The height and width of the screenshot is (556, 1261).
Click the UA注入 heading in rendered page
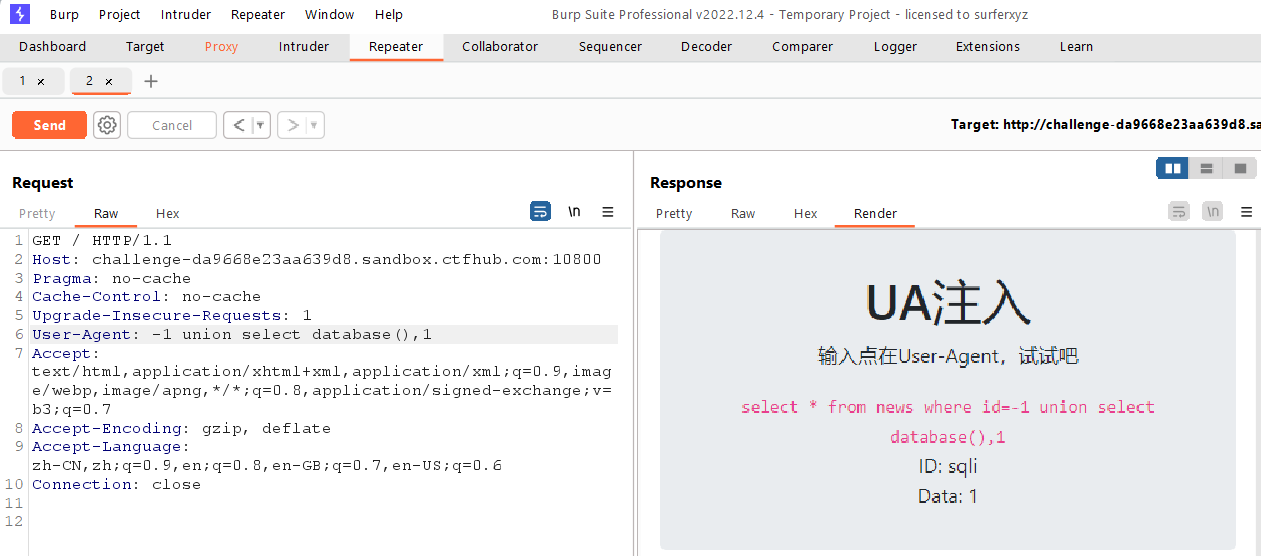947,302
